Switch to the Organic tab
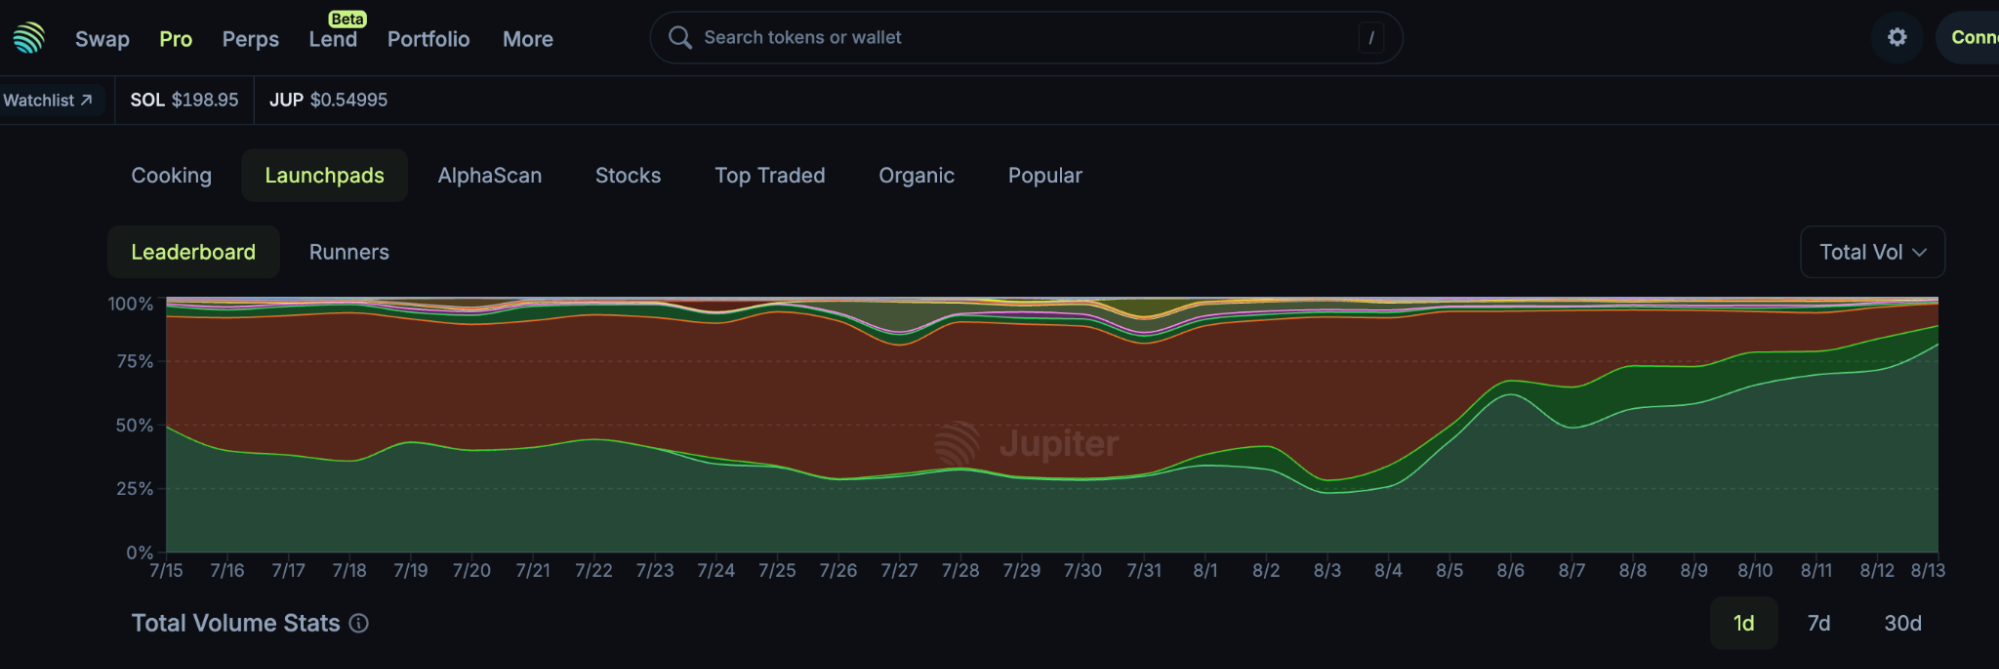Viewport: 1999px width, 669px height. click(916, 175)
